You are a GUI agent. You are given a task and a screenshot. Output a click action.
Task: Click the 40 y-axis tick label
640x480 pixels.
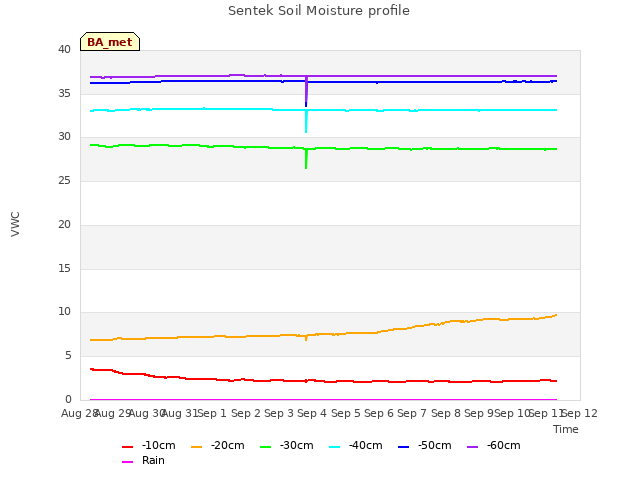pyautogui.click(x=64, y=49)
